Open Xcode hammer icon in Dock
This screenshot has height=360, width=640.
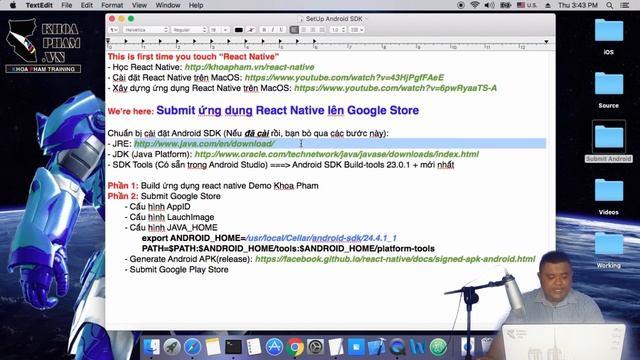377,347
